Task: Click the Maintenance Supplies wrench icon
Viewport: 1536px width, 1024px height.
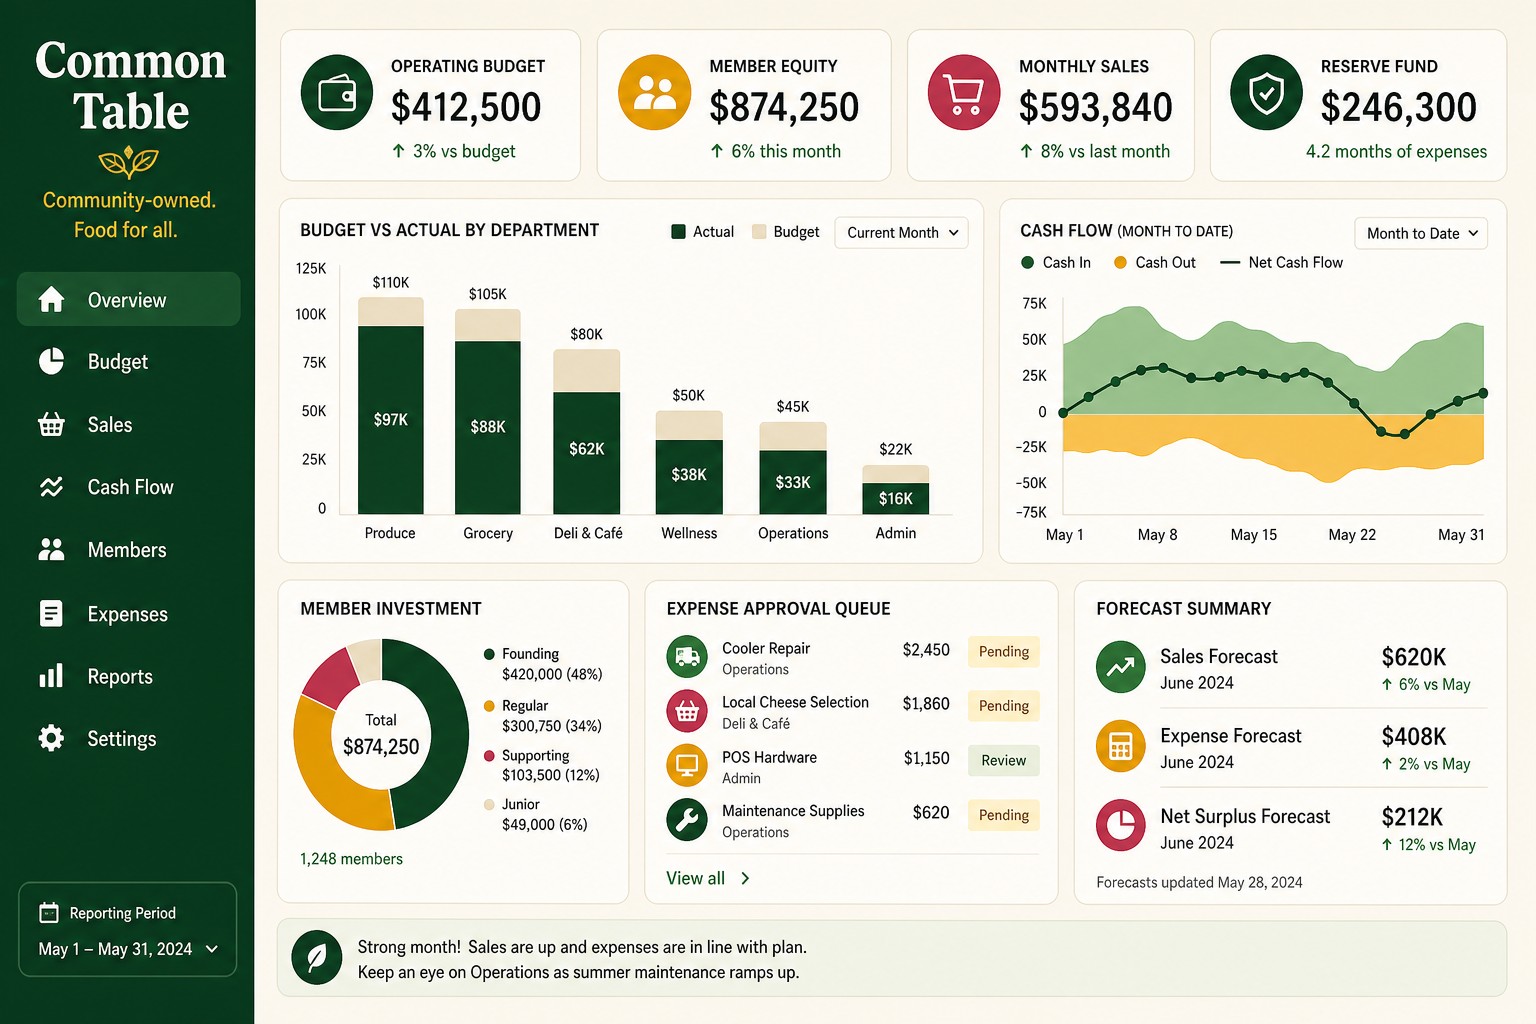Action: click(x=687, y=820)
